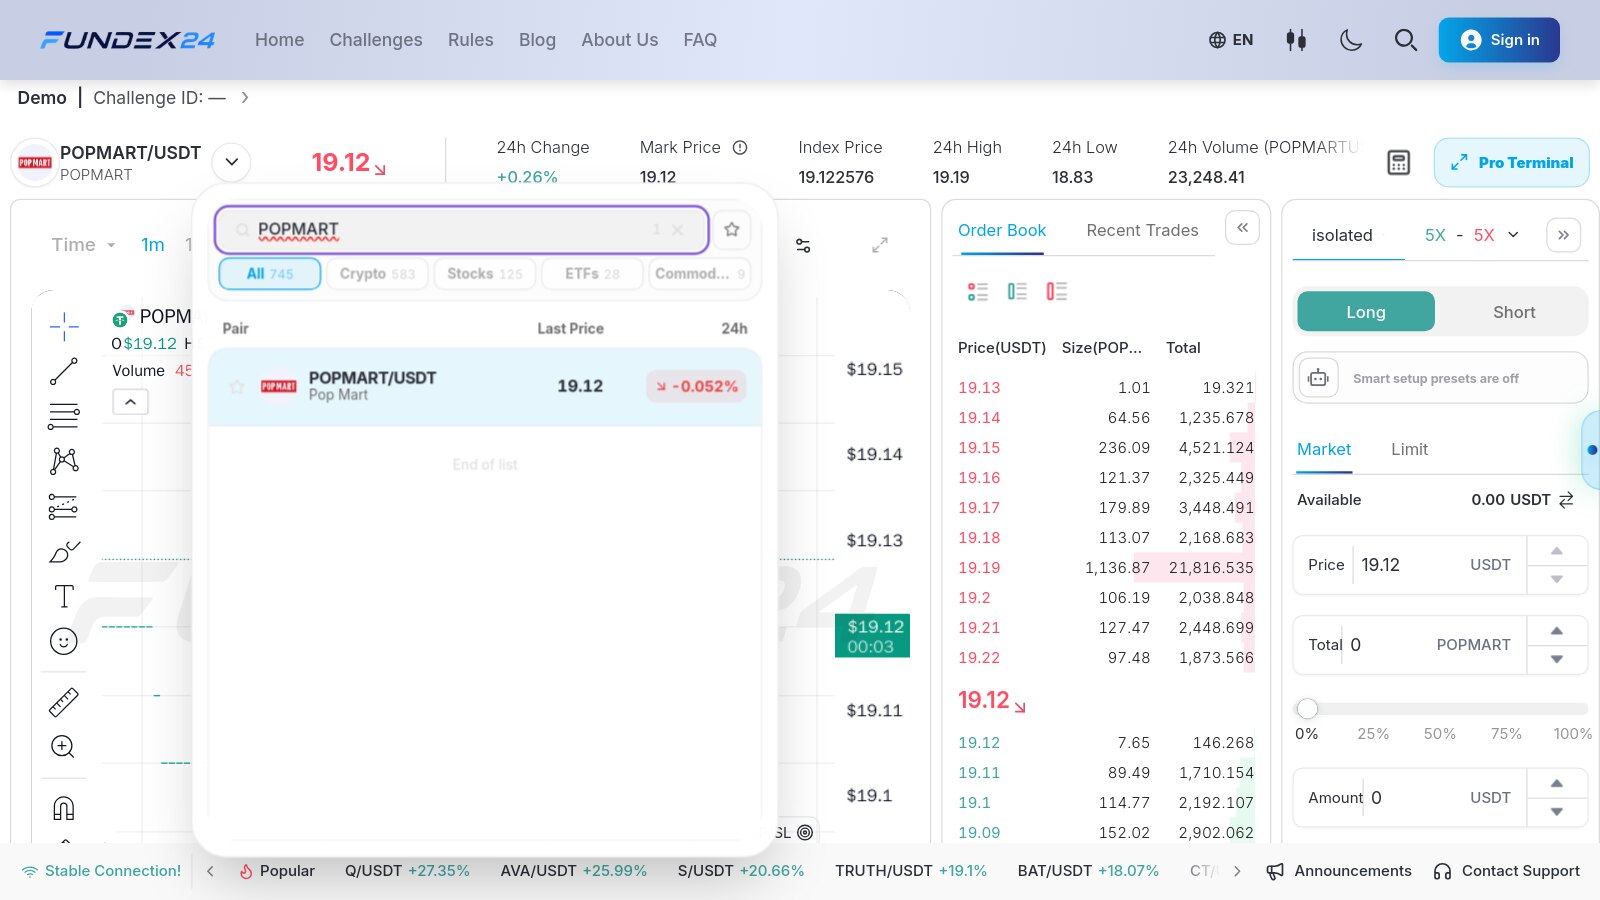Open the Fibonacci retracement tool group
The image size is (1600, 900).
click(x=64, y=416)
